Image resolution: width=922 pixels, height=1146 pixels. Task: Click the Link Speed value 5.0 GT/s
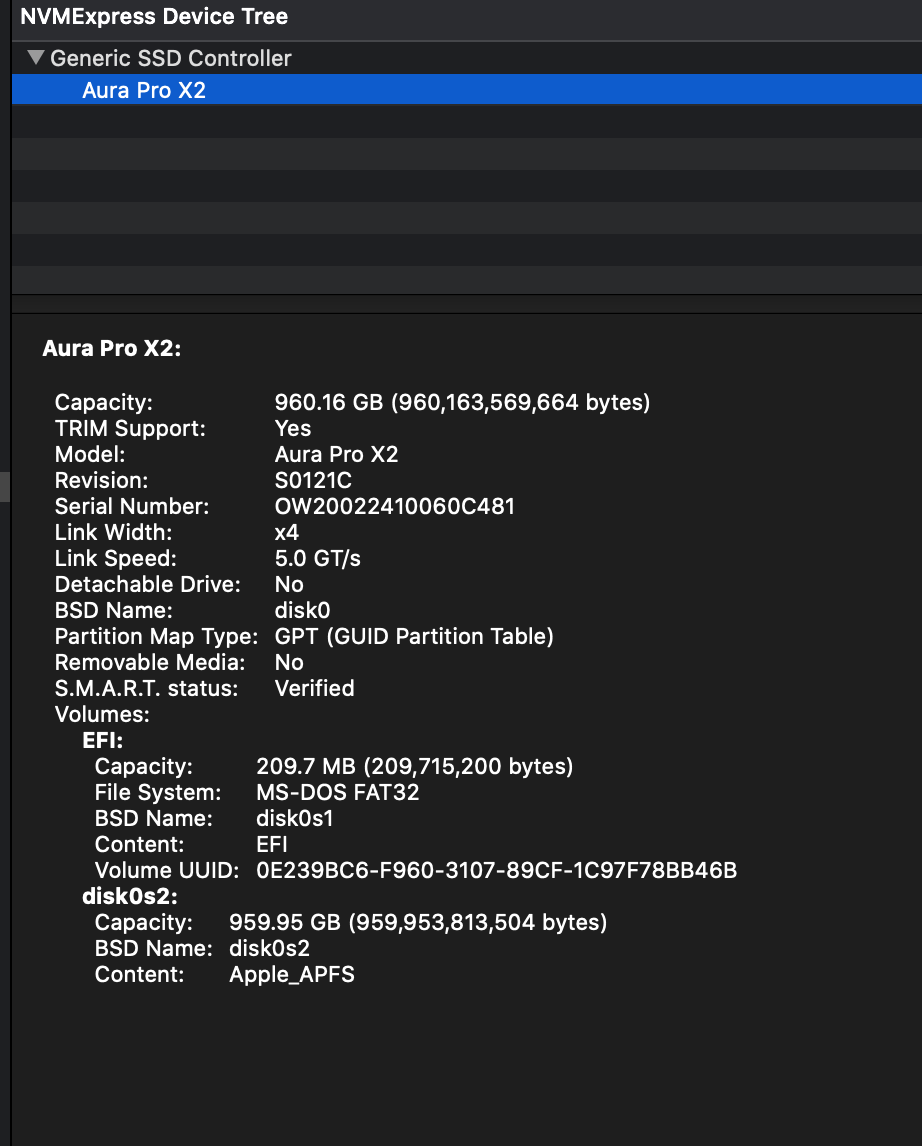tap(318, 558)
